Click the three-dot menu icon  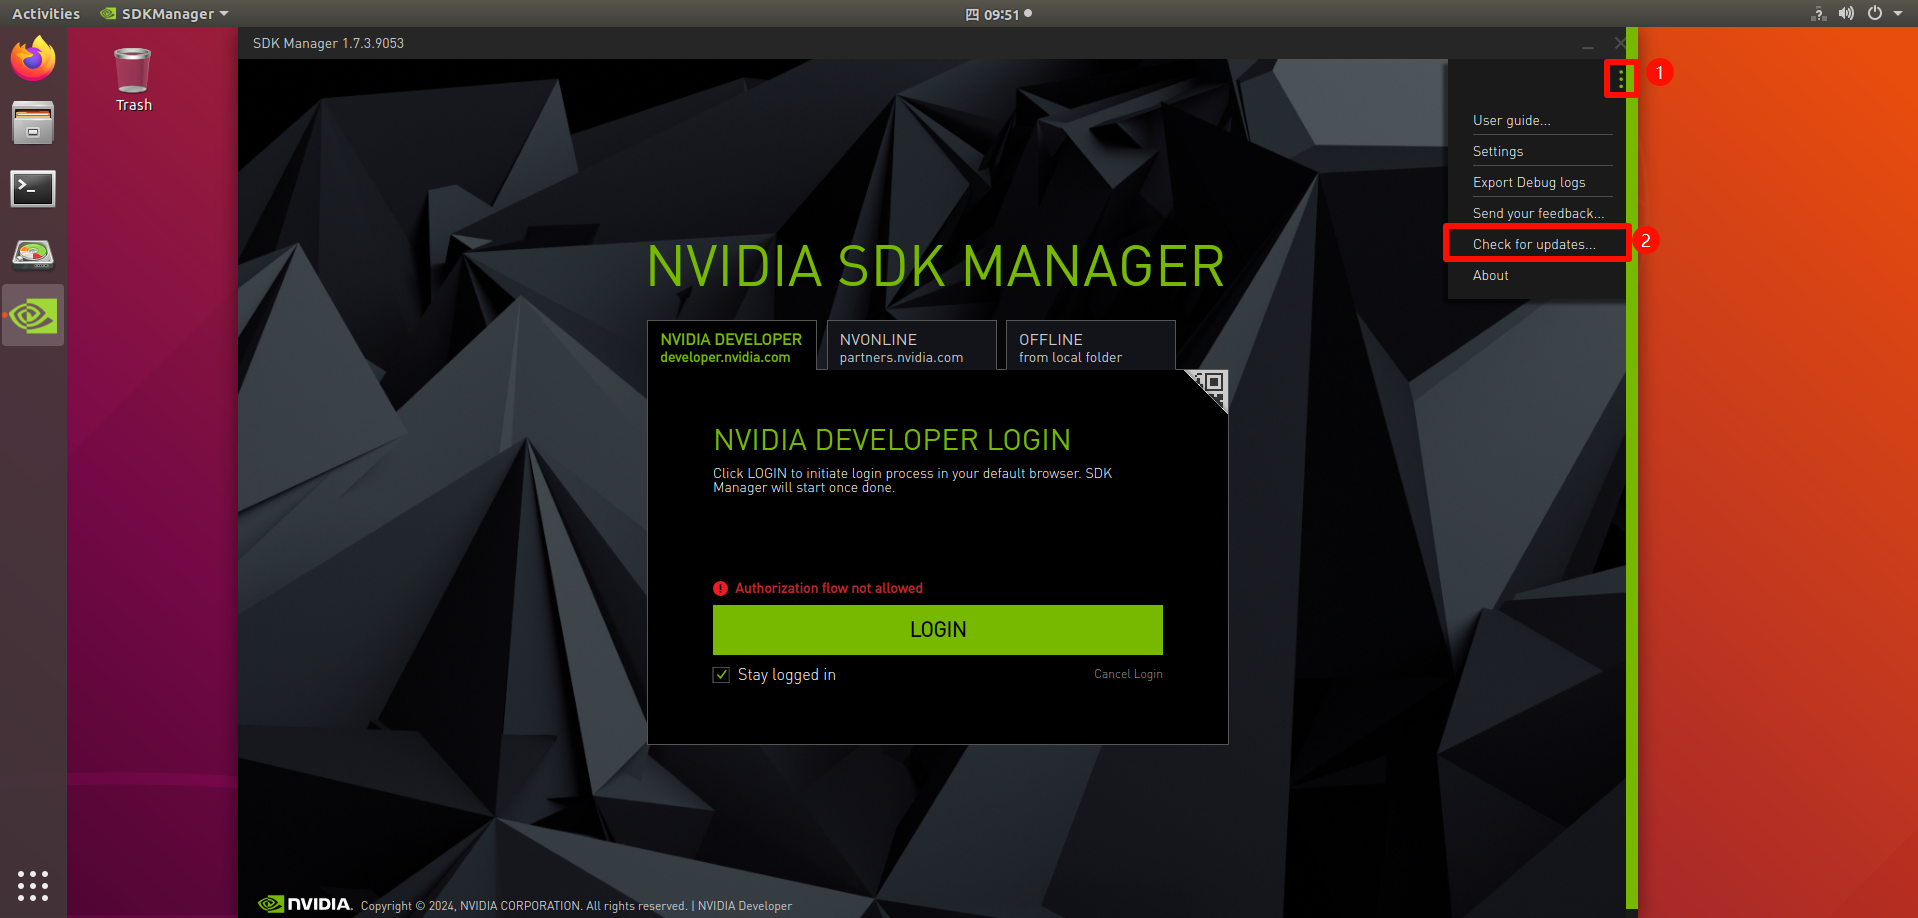pos(1620,78)
